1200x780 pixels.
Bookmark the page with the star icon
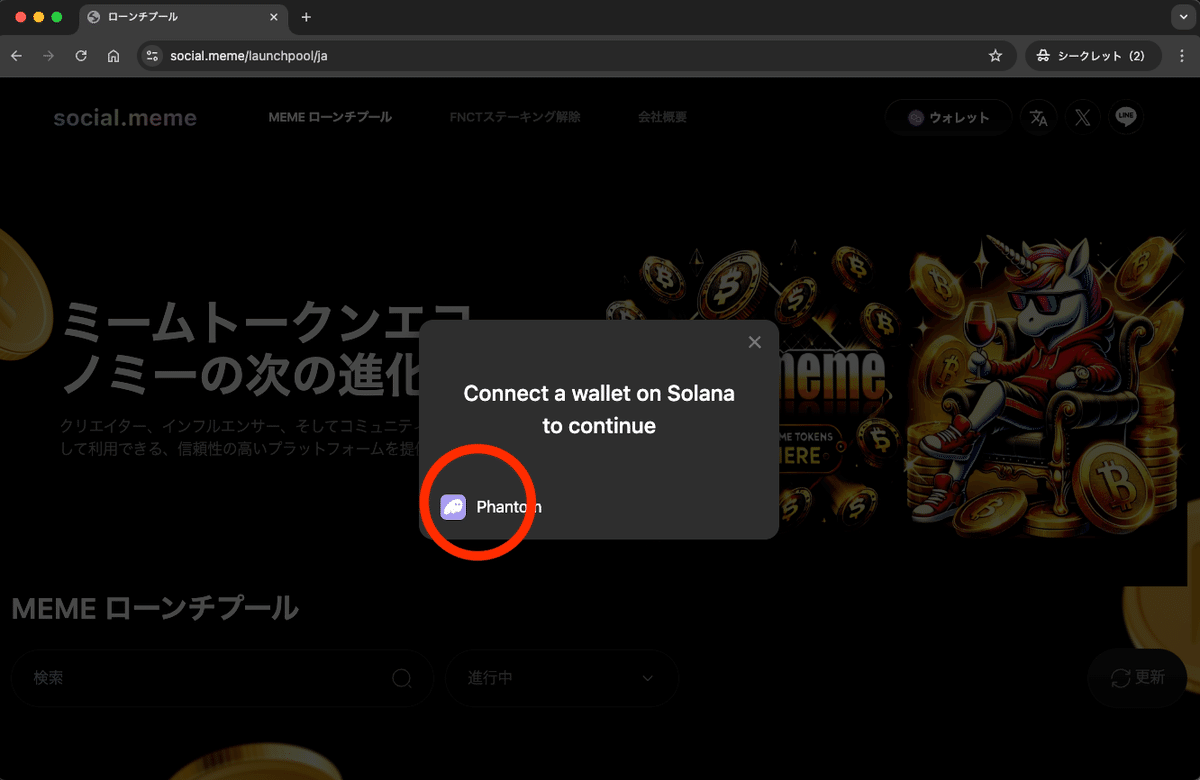click(995, 56)
